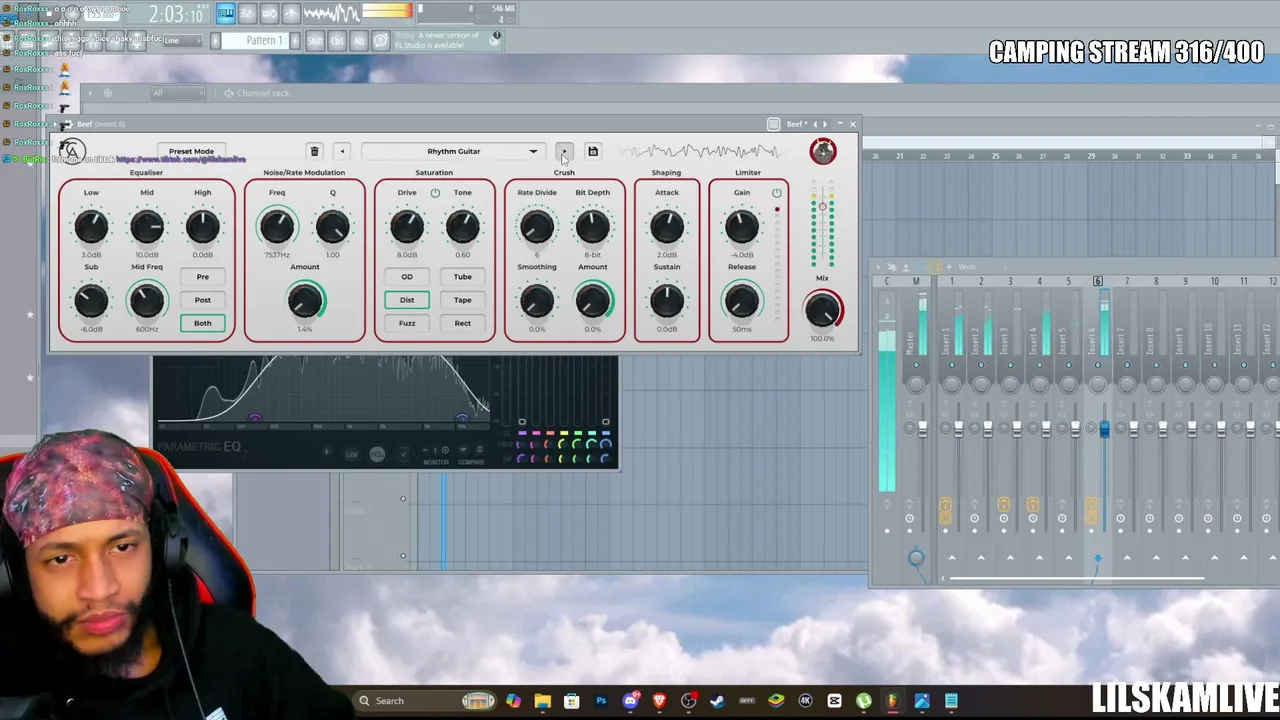Click the Preset Mode button

pyautogui.click(x=191, y=151)
